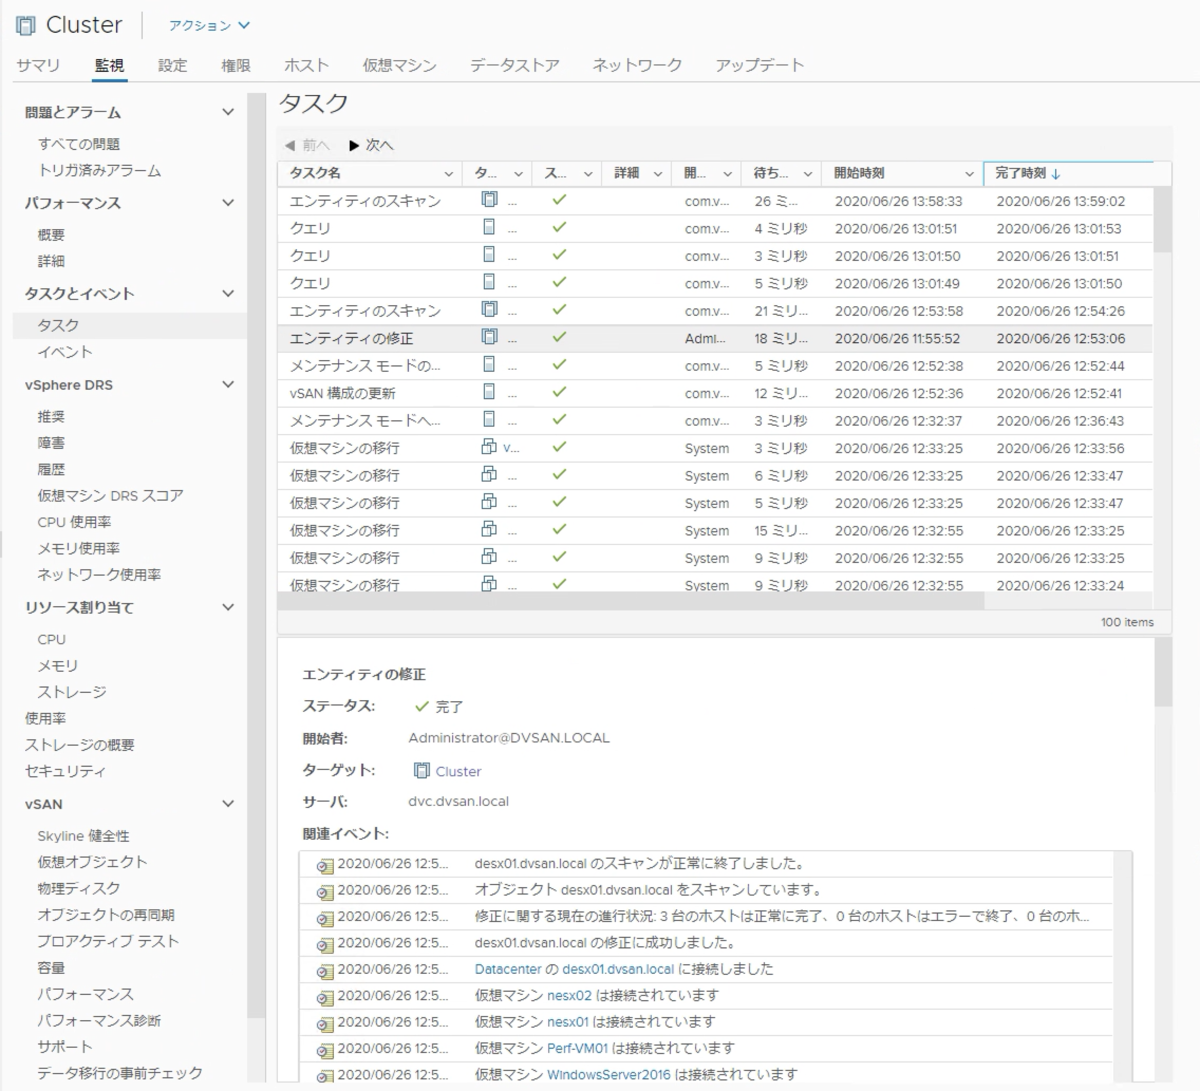Open セキュリティ in sidebar
The height and width of the screenshot is (1091, 1200).
click(x=65, y=771)
